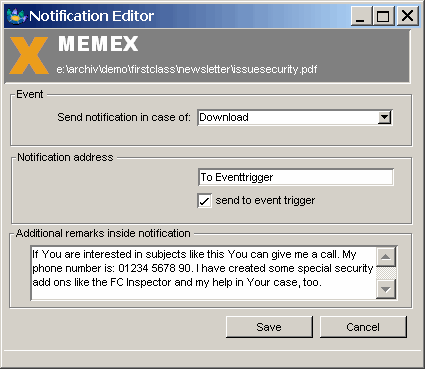Image resolution: width=425 pixels, height=369 pixels.
Task: Click the issuesecurity.pdf file path text
Action: point(187,69)
